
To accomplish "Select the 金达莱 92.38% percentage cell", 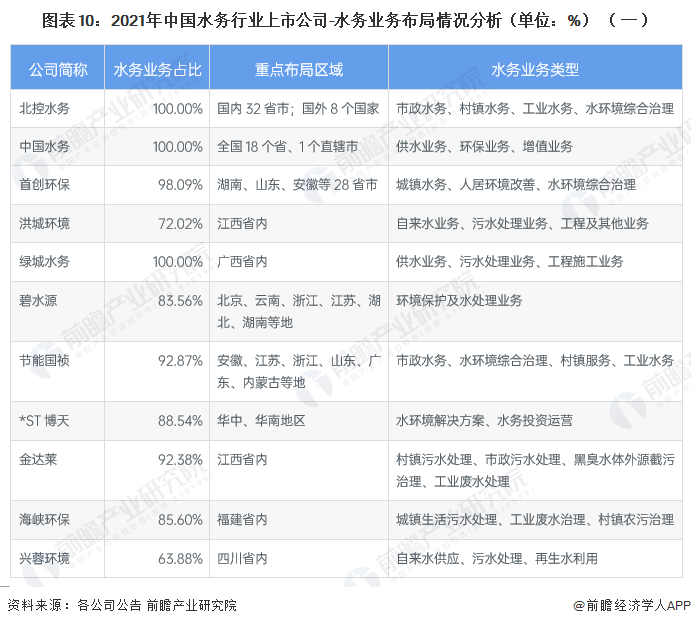I will click(180, 460).
